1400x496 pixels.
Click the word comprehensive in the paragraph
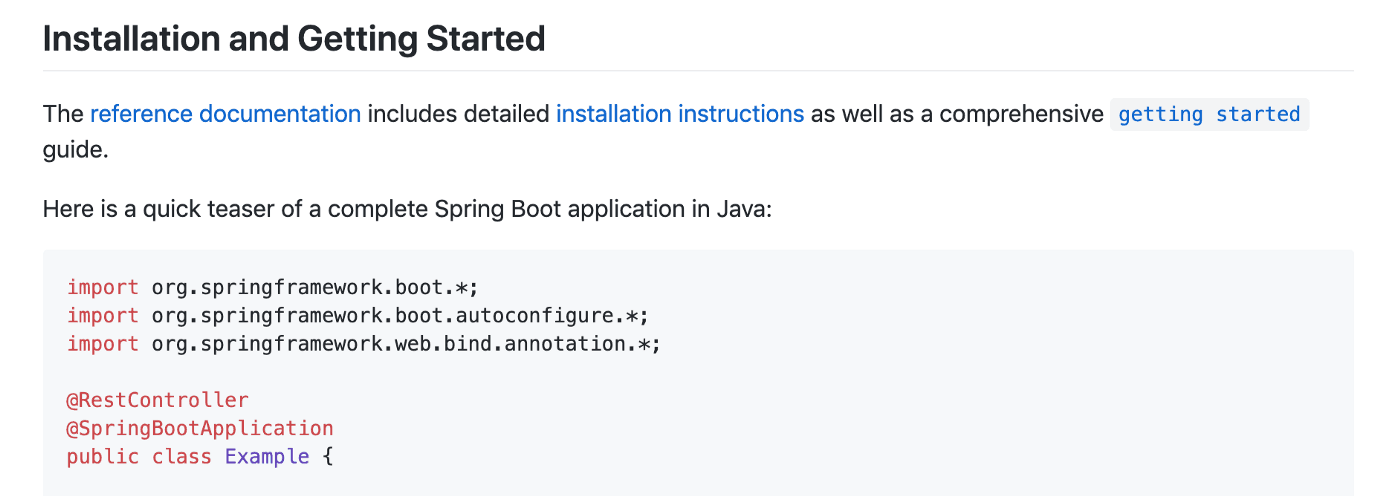point(1021,114)
